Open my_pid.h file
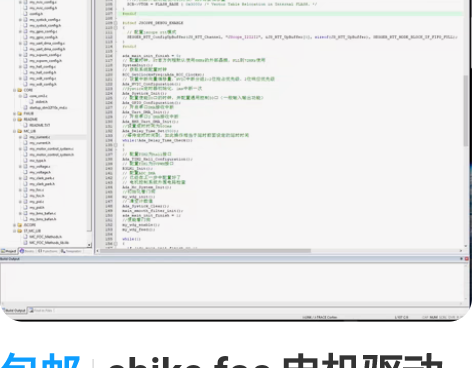This screenshot has height=368, width=472. pyautogui.click(x=37, y=207)
